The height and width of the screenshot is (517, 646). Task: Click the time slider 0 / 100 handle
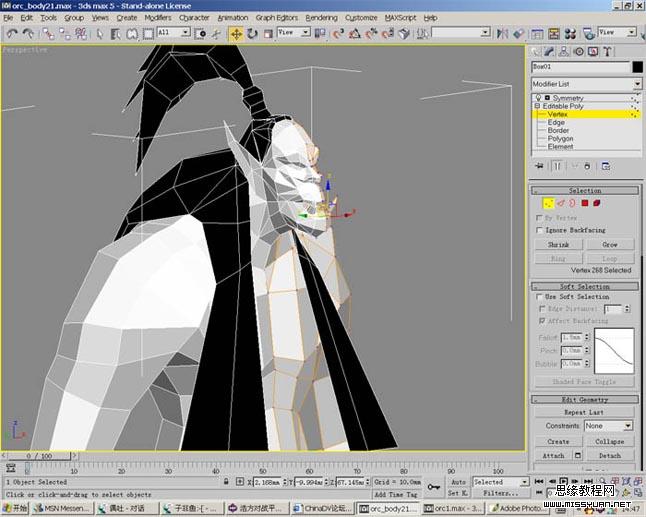click(40, 456)
